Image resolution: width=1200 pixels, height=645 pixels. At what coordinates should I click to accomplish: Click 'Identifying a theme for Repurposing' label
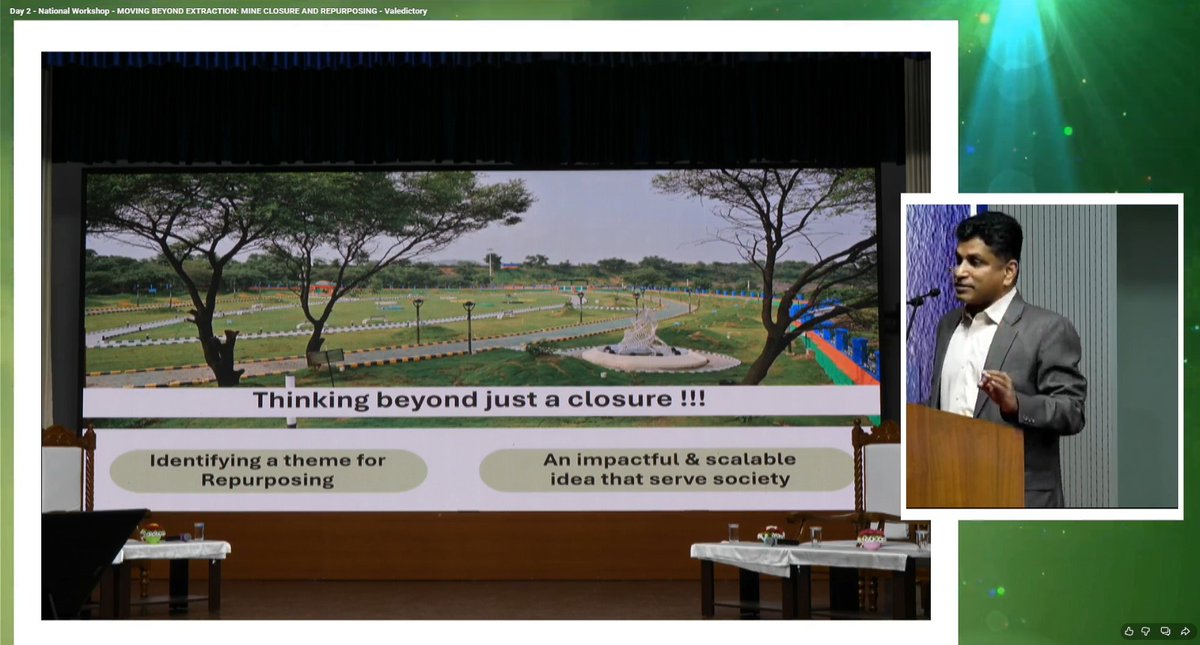click(268, 470)
